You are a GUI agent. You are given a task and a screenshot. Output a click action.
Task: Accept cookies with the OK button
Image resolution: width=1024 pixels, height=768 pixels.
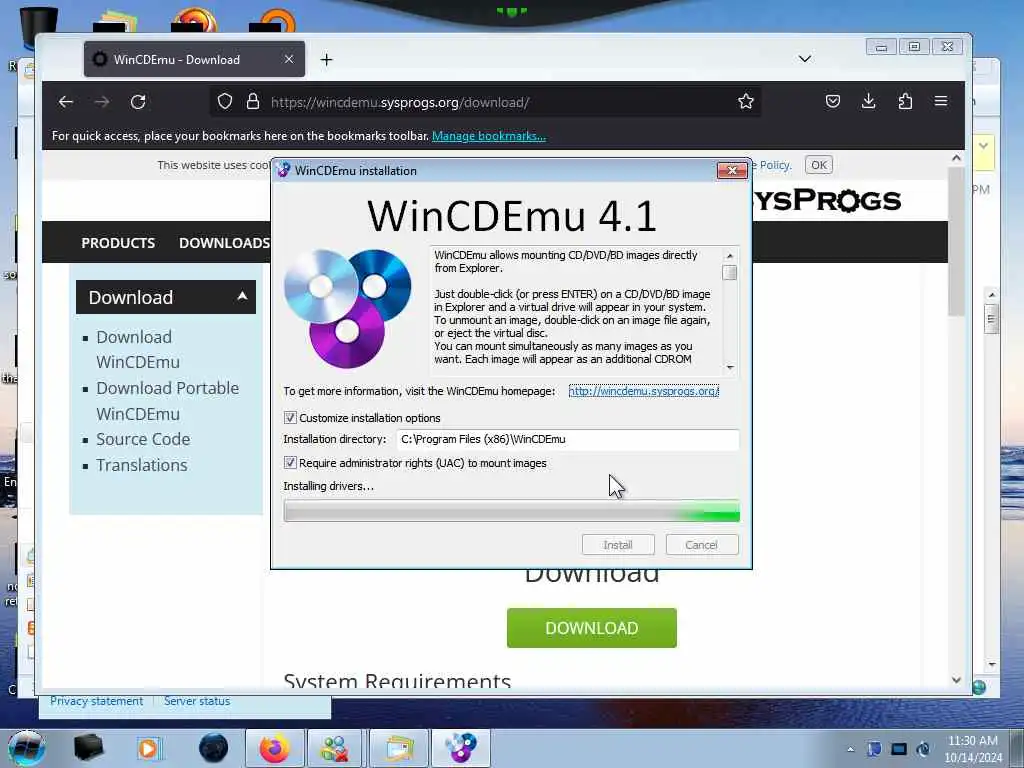click(818, 165)
